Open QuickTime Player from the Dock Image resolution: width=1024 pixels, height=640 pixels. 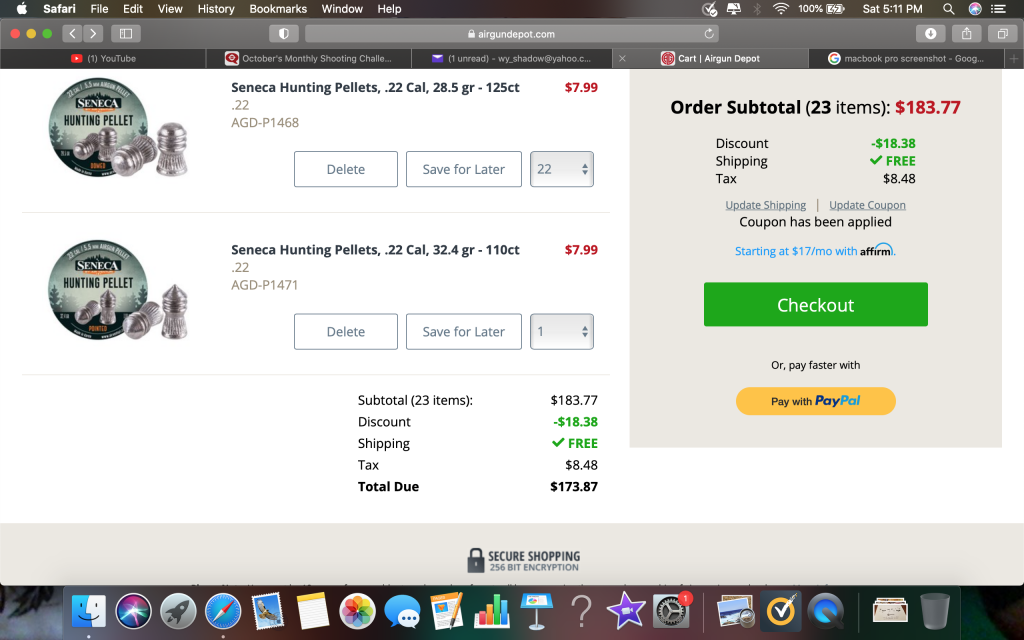(825, 611)
